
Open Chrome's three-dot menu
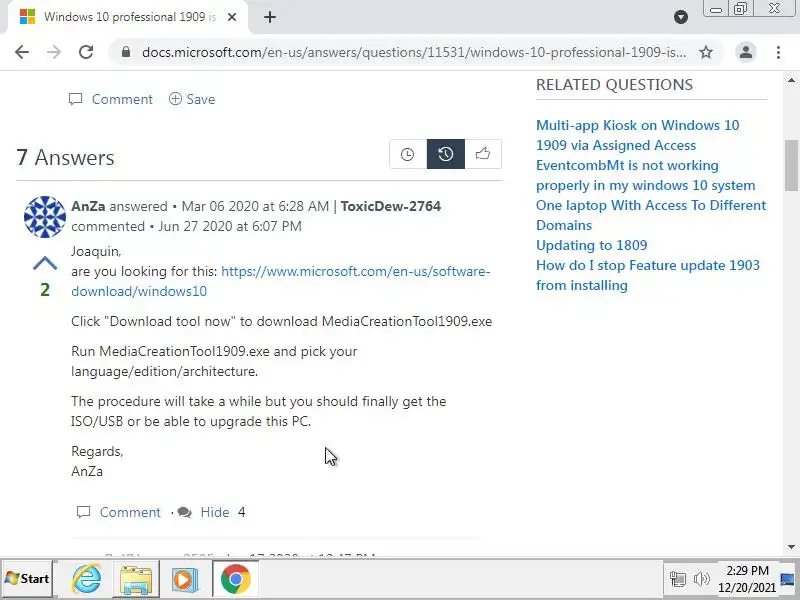(x=778, y=52)
